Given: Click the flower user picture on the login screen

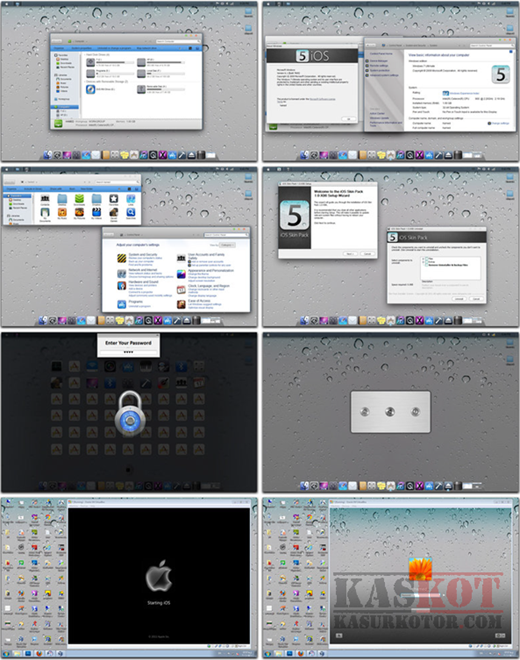Looking at the screenshot, I should tap(420, 569).
